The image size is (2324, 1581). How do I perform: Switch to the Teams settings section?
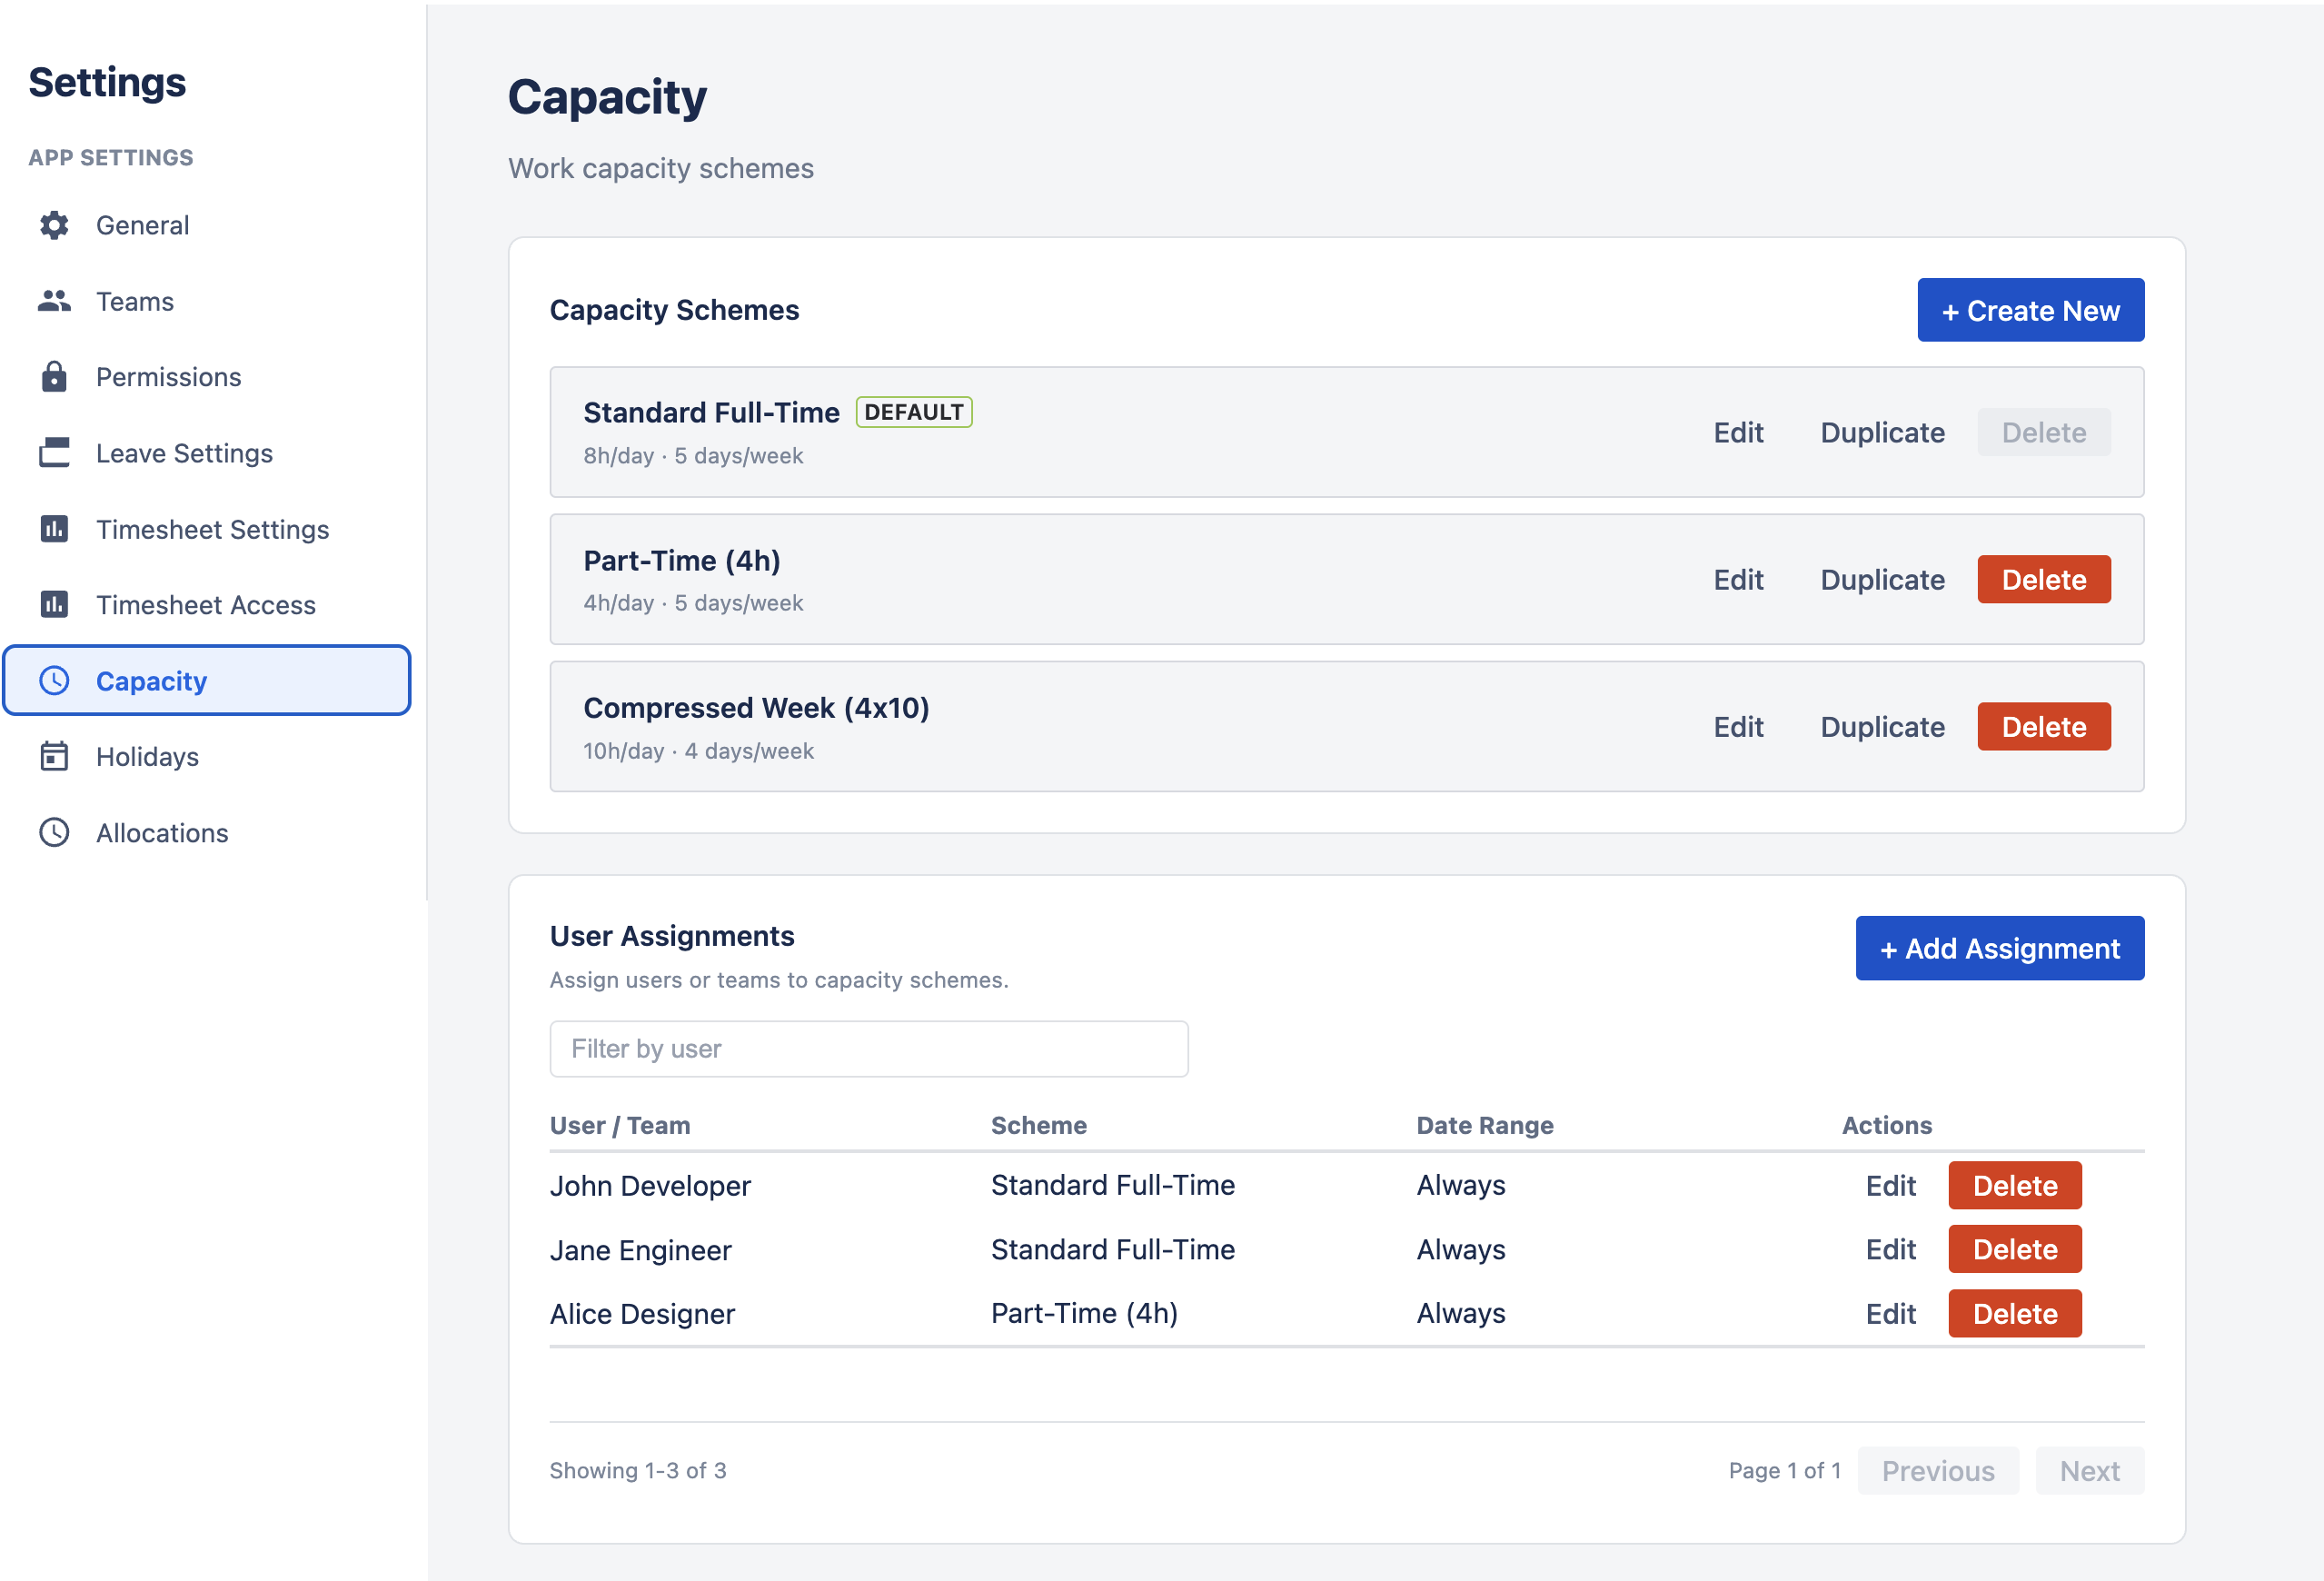tap(134, 301)
